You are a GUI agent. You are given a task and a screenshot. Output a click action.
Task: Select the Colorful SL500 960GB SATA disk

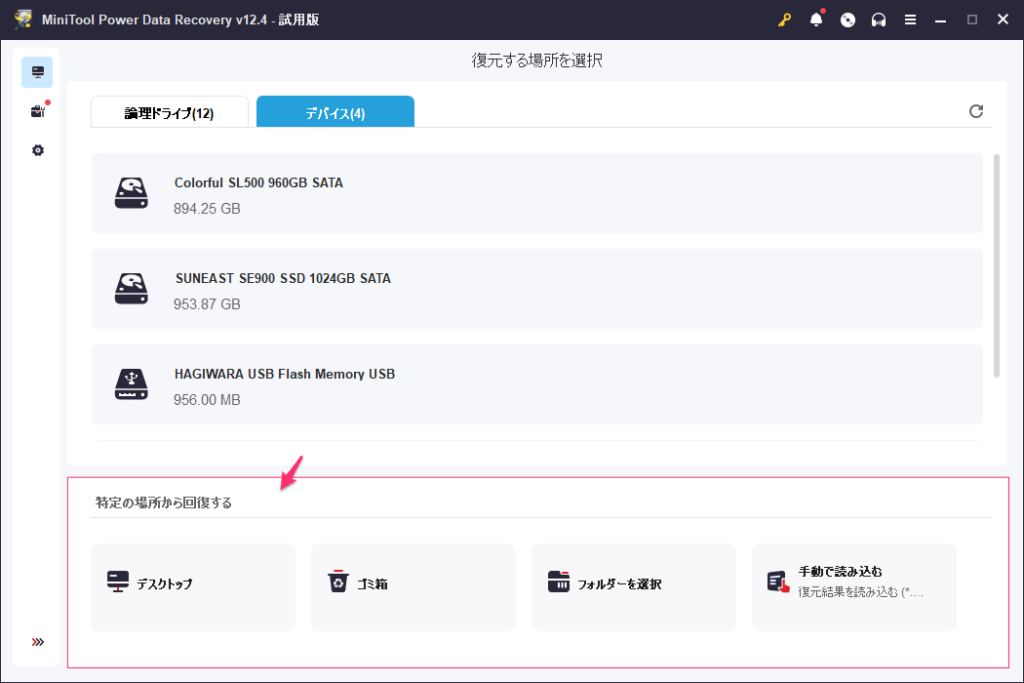click(x=536, y=193)
